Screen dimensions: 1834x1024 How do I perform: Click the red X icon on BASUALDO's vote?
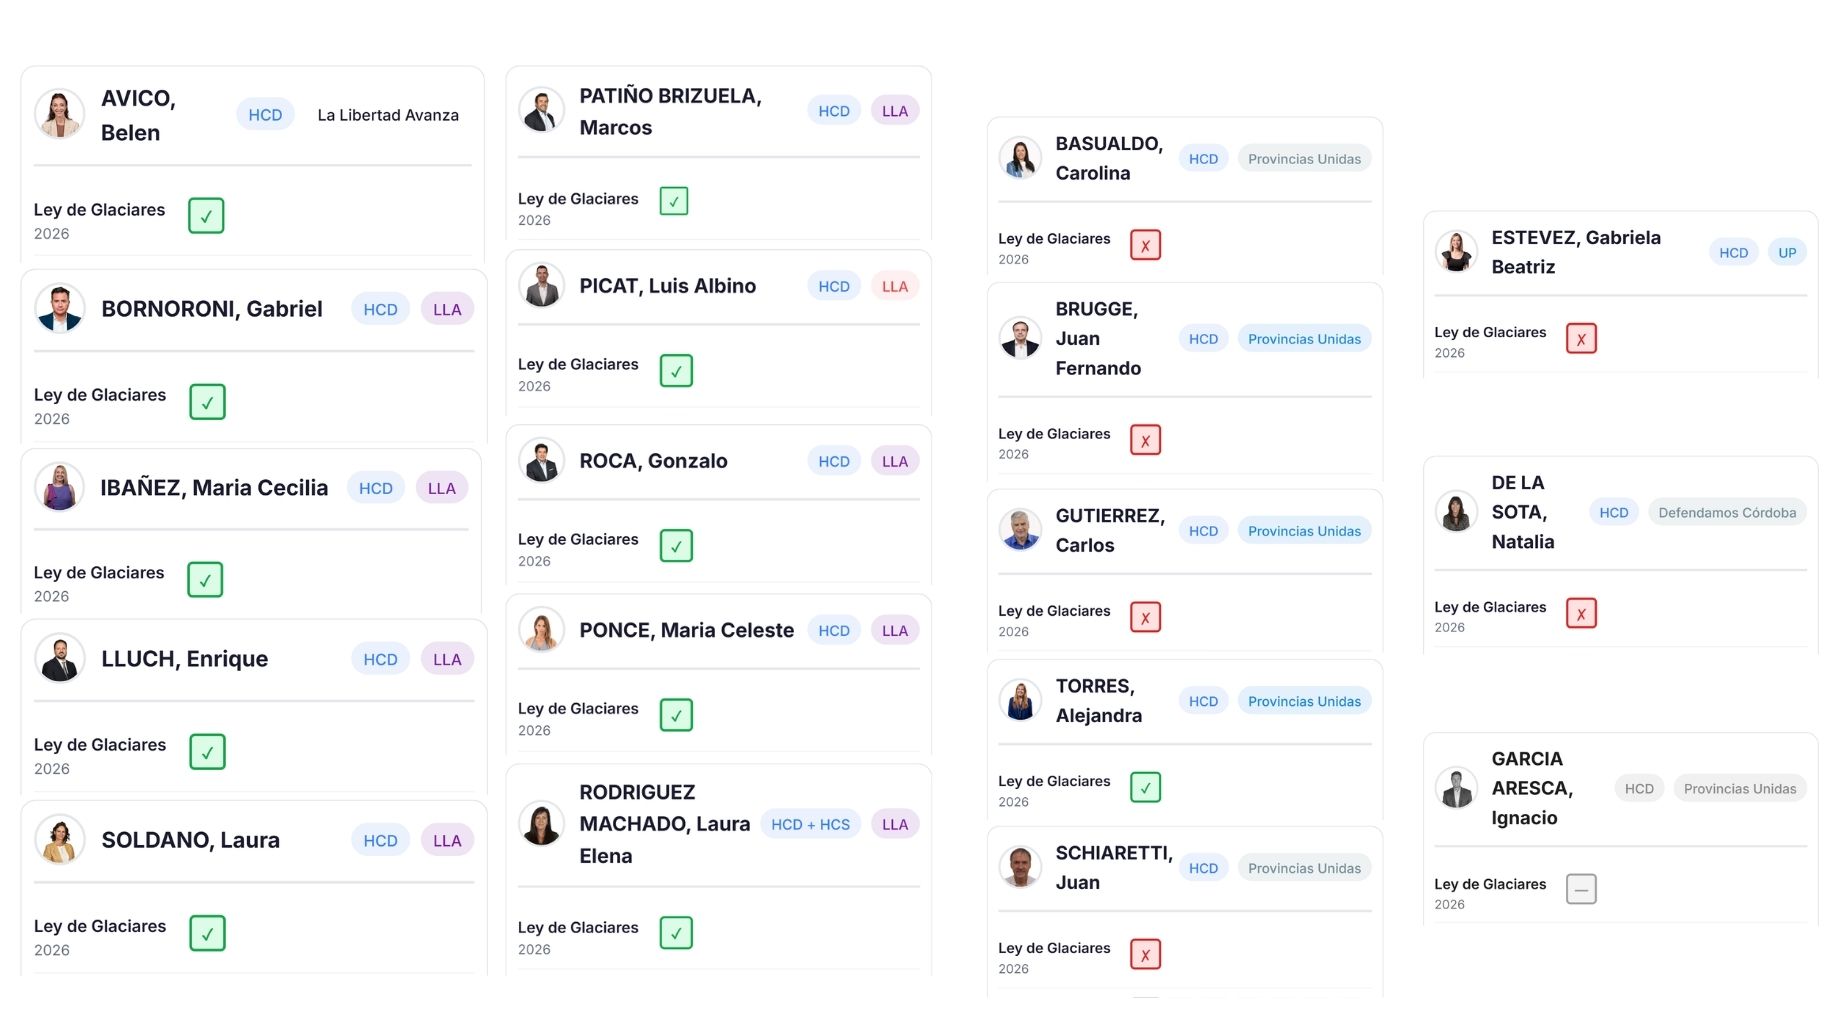coord(1145,244)
